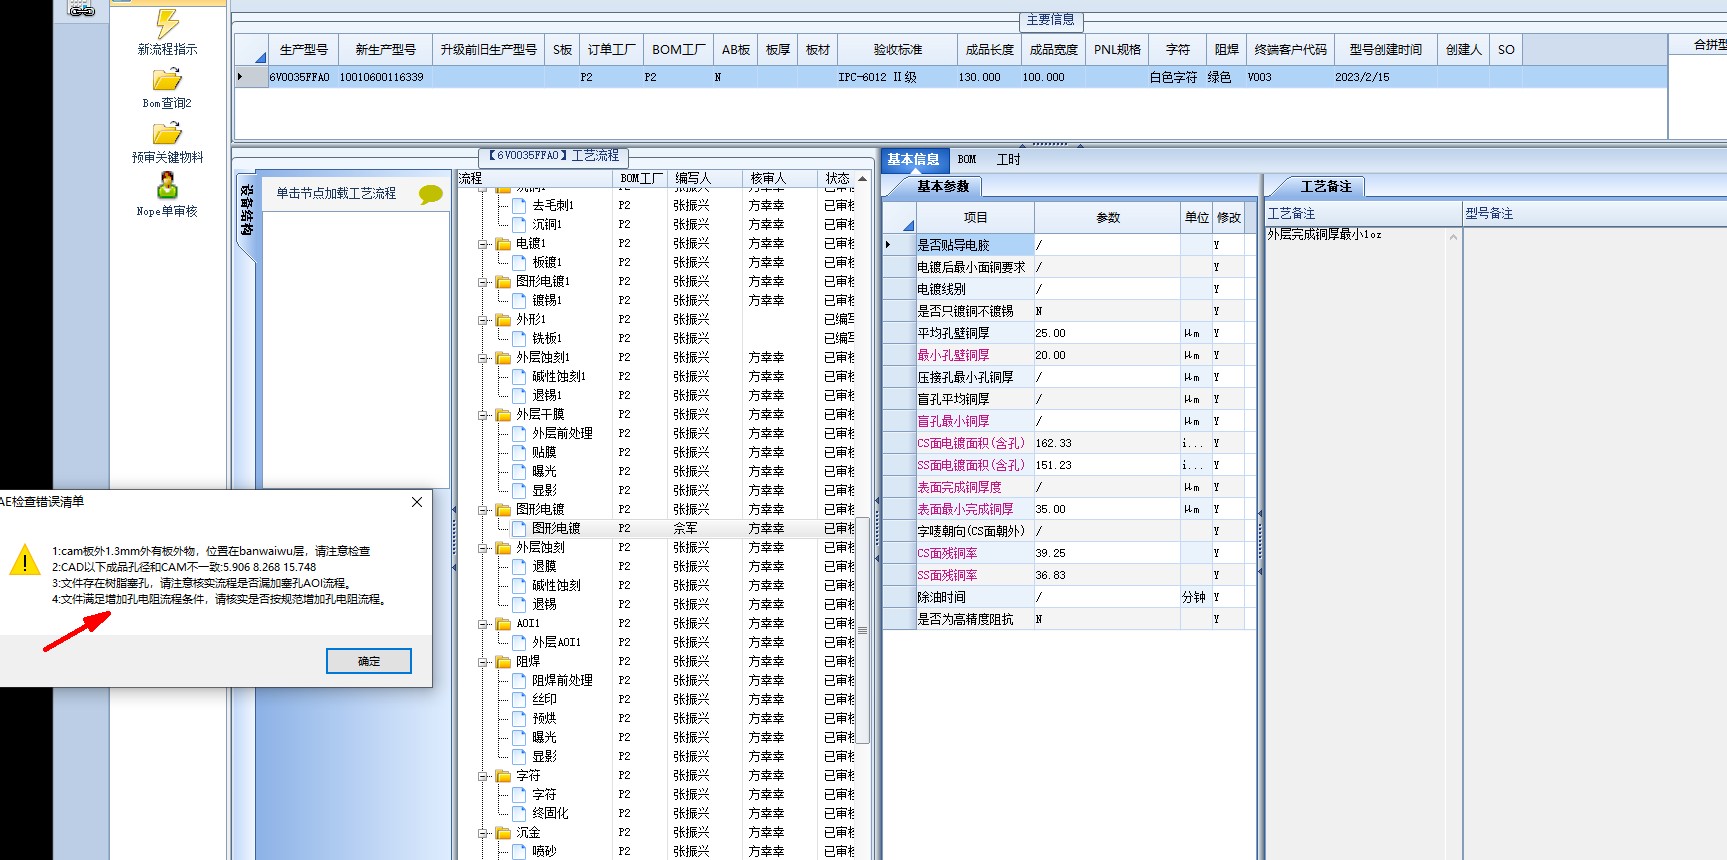Click the 图形电镀 document icon in tree

pyautogui.click(x=519, y=528)
